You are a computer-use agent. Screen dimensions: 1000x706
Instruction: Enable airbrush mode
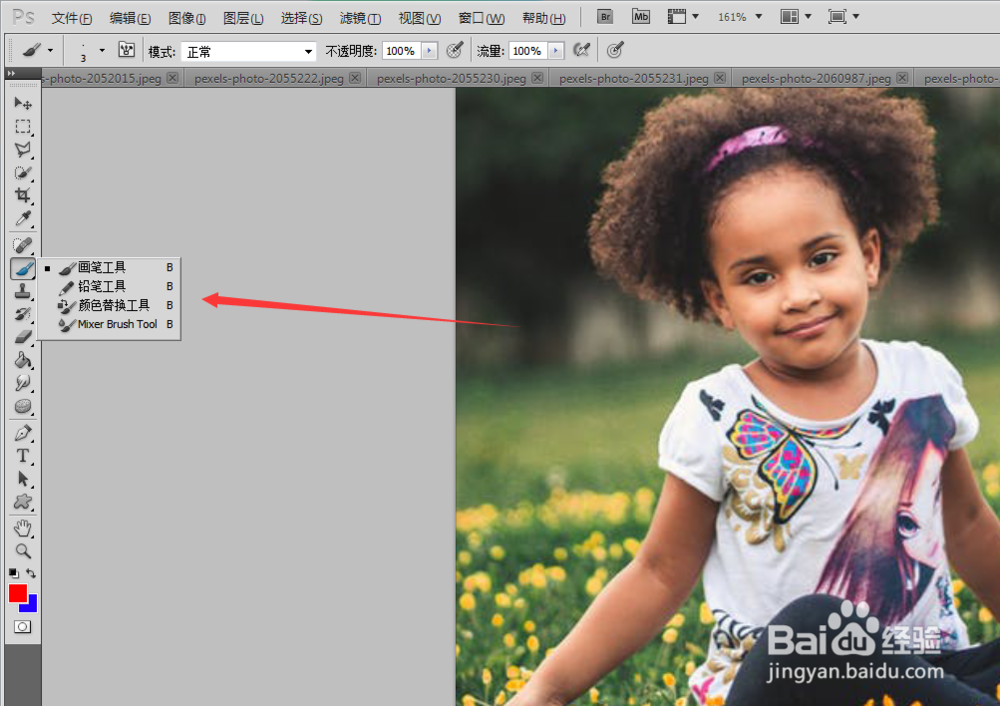point(581,50)
